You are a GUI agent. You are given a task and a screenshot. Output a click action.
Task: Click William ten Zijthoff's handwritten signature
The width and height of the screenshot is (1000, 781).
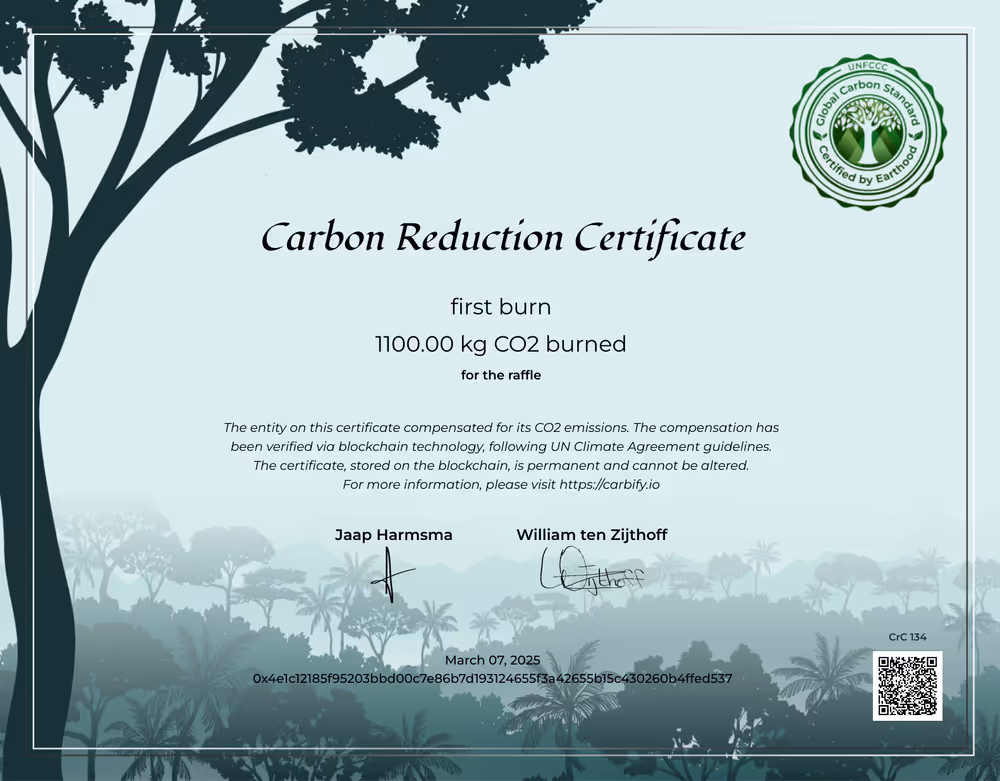[x=590, y=572]
